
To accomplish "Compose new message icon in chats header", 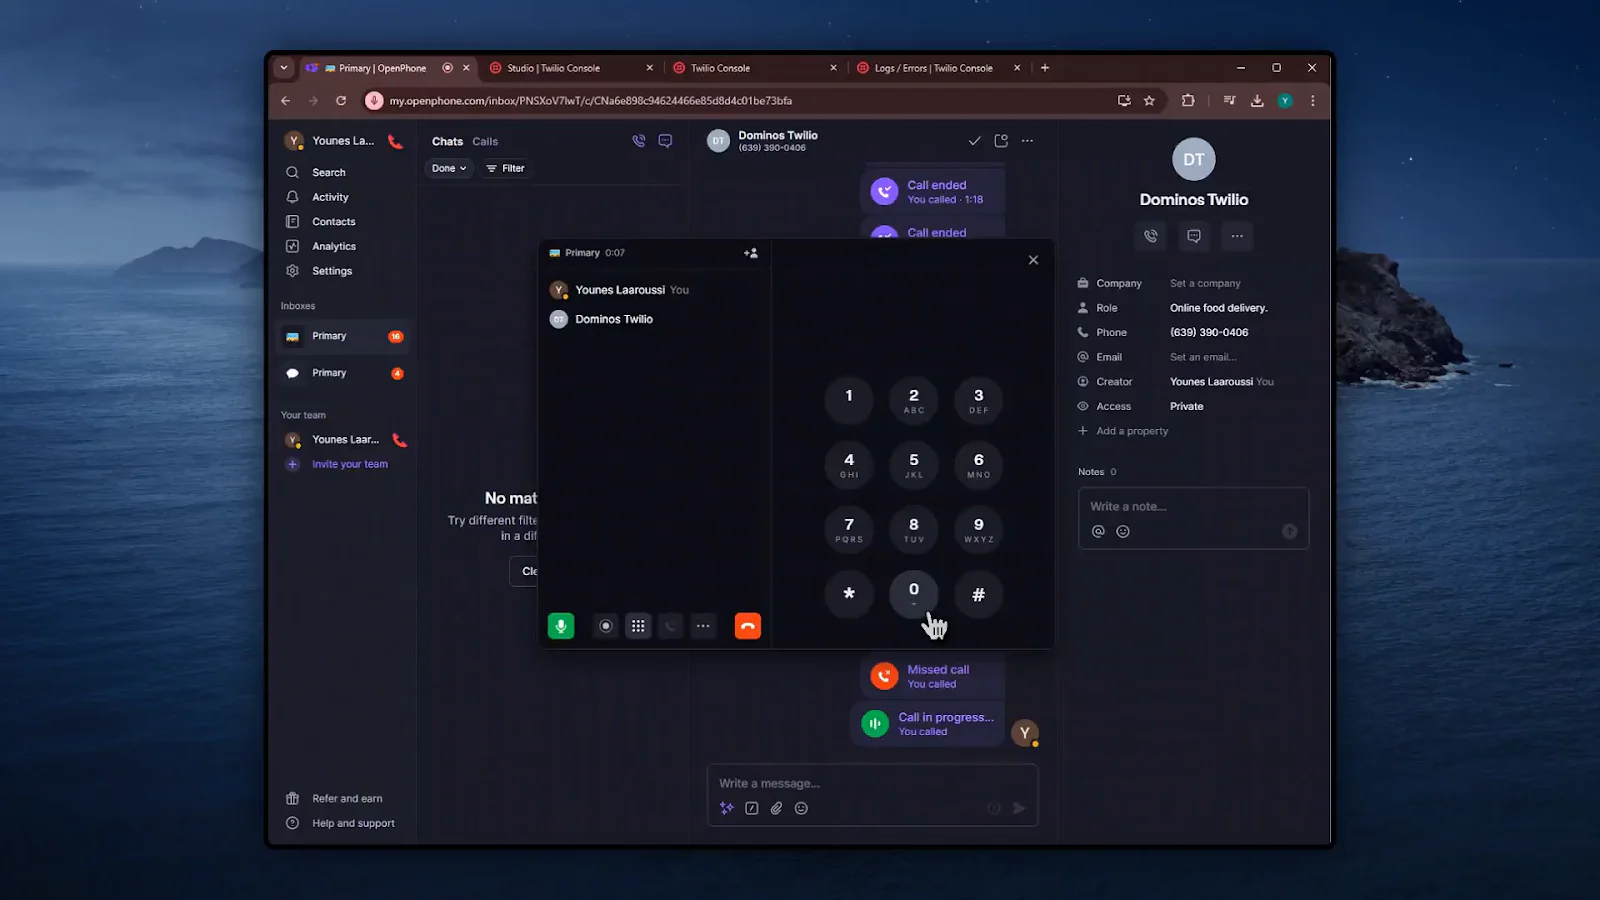I will [665, 141].
